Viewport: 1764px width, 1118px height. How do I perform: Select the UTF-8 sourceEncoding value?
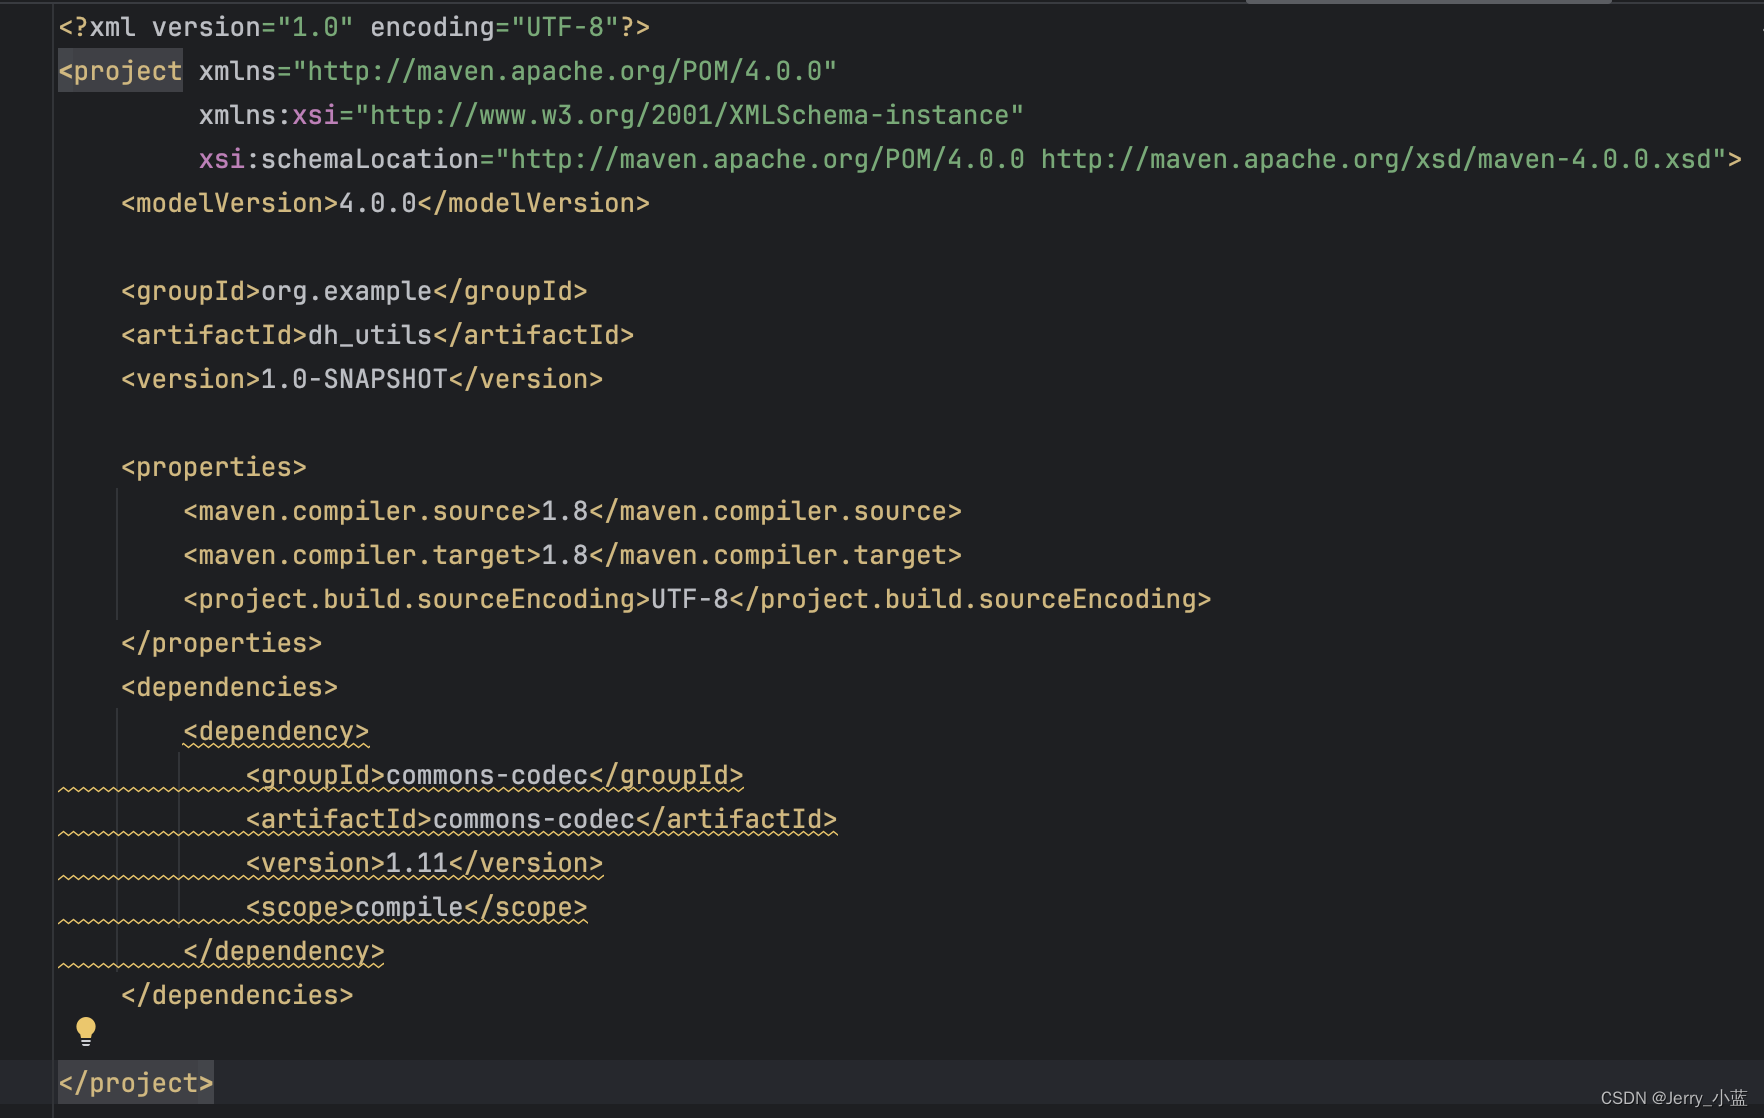tap(690, 599)
